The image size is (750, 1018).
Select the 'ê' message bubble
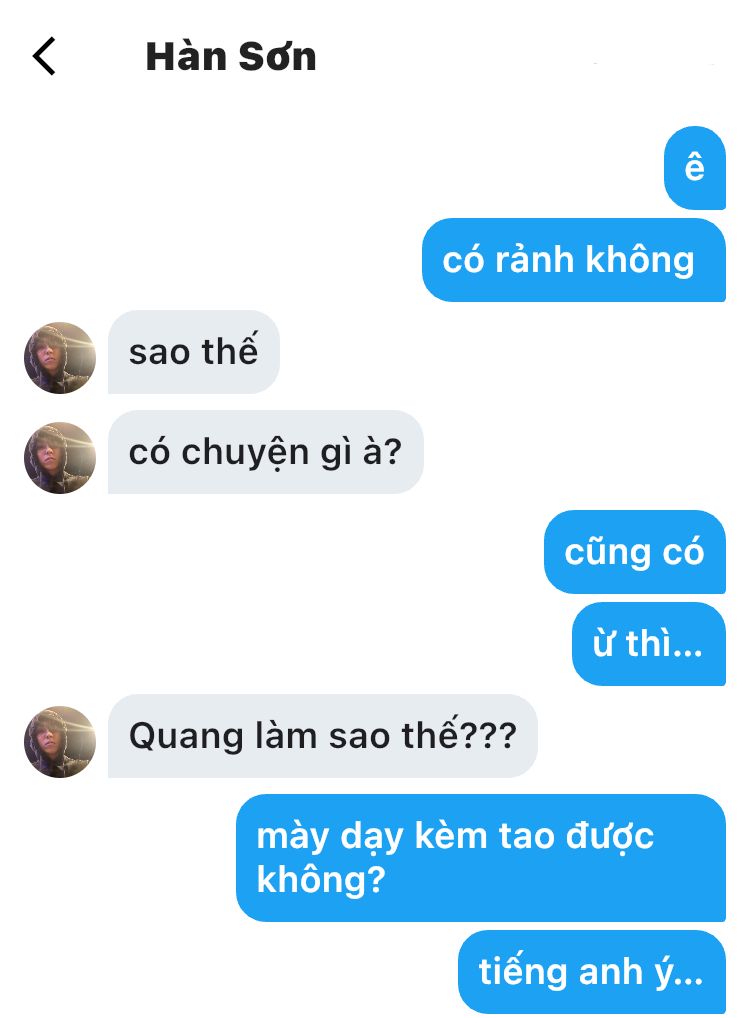coord(694,168)
